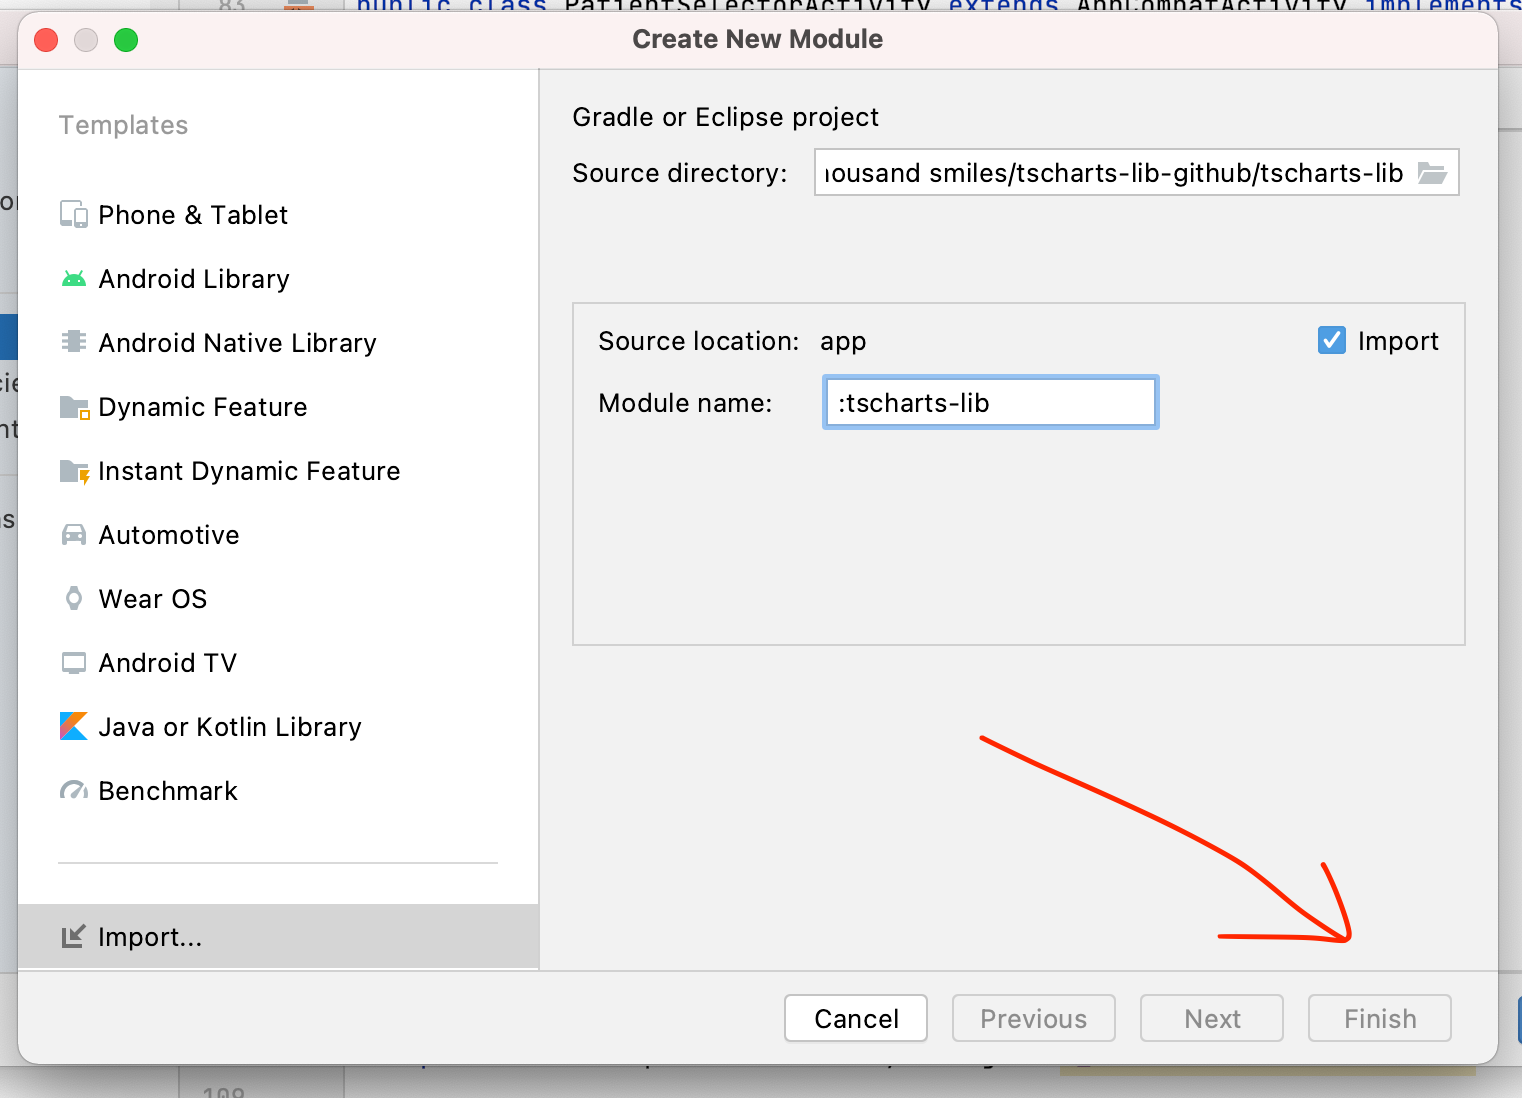
Task: Click the Finish button
Action: point(1379,1018)
